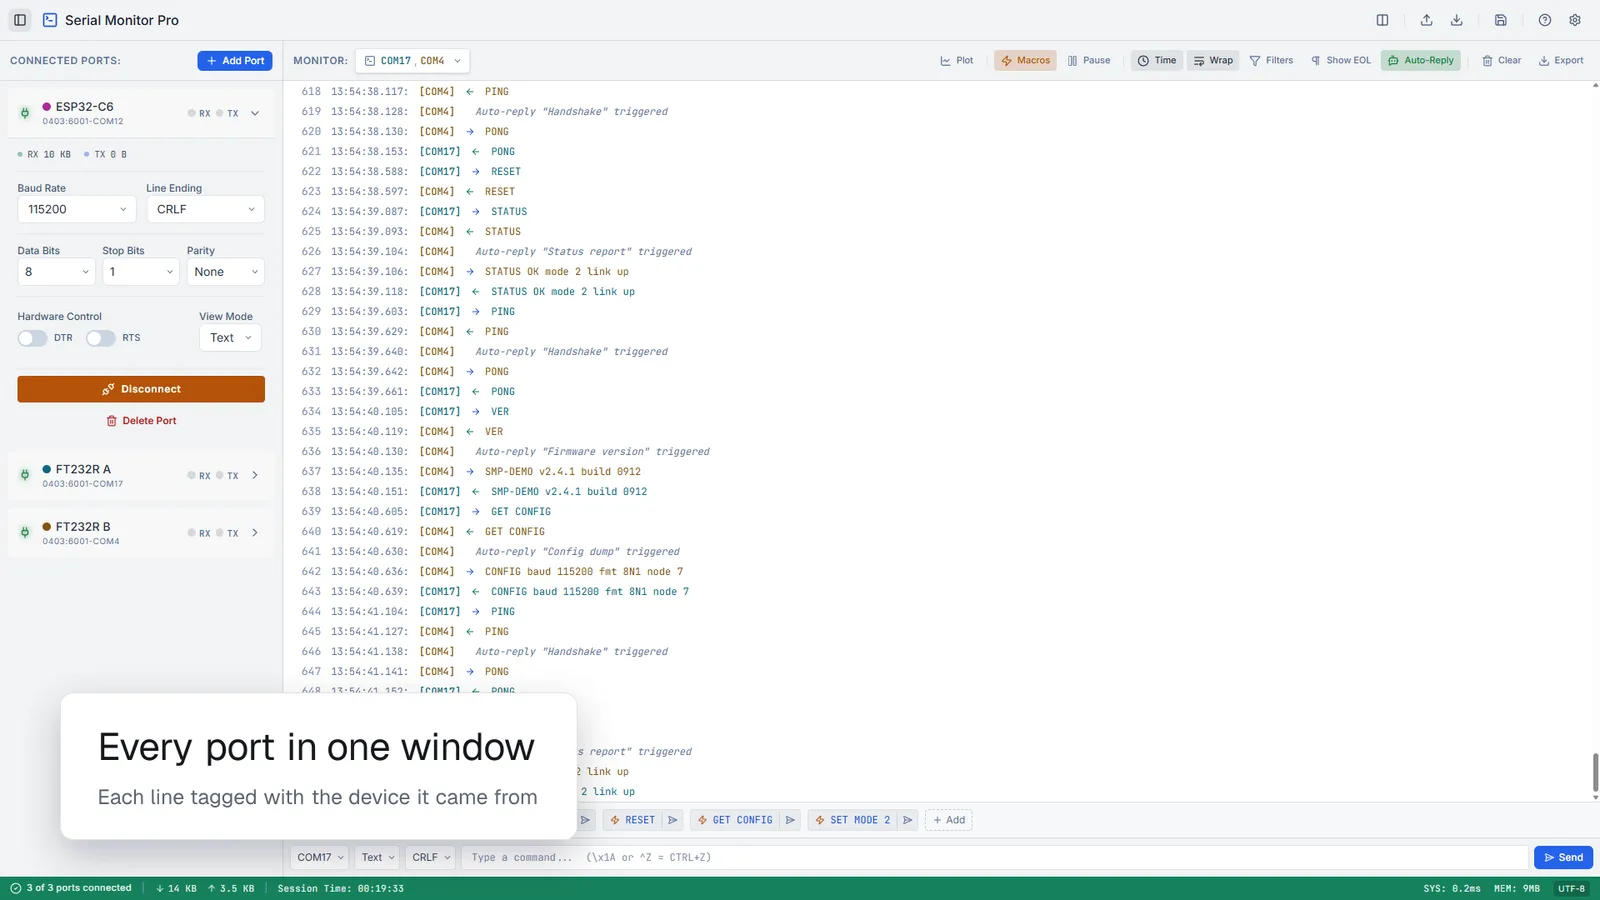Open the settings gear icon
The width and height of the screenshot is (1600, 900).
tap(1575, 20)
